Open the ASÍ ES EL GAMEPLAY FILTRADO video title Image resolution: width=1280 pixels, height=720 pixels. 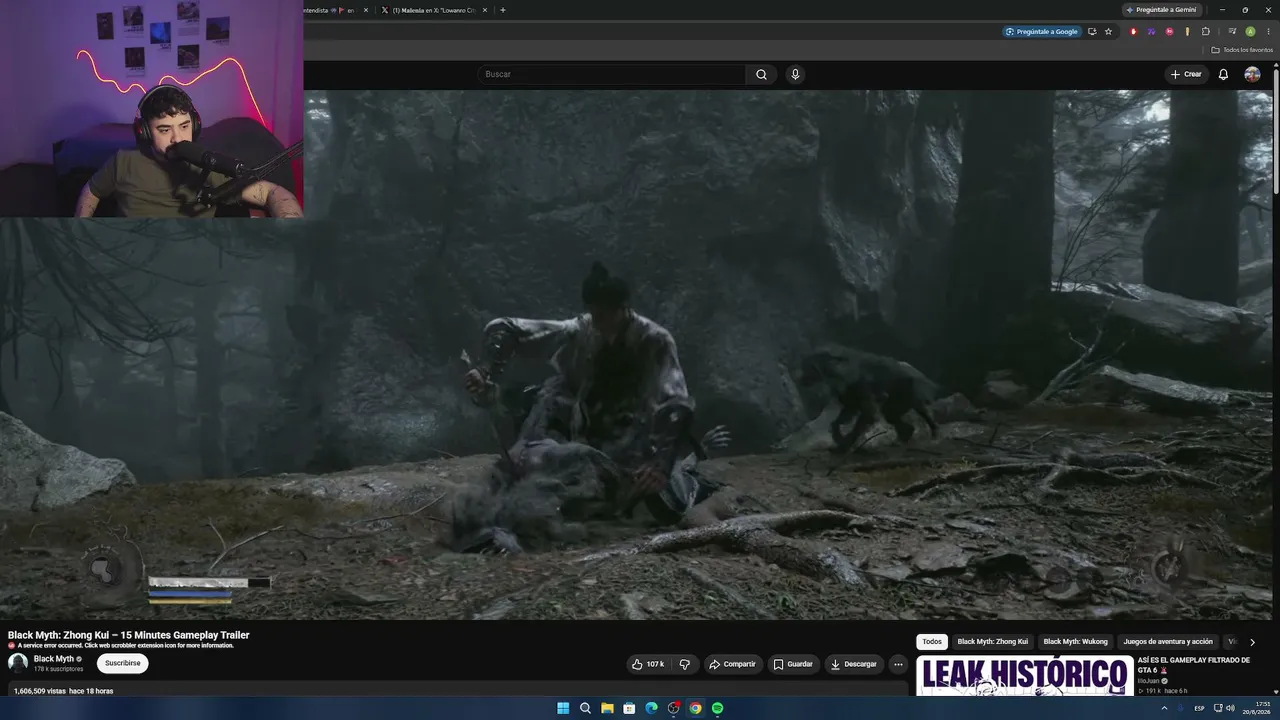pyautogui.click(x=1194, y=665)
